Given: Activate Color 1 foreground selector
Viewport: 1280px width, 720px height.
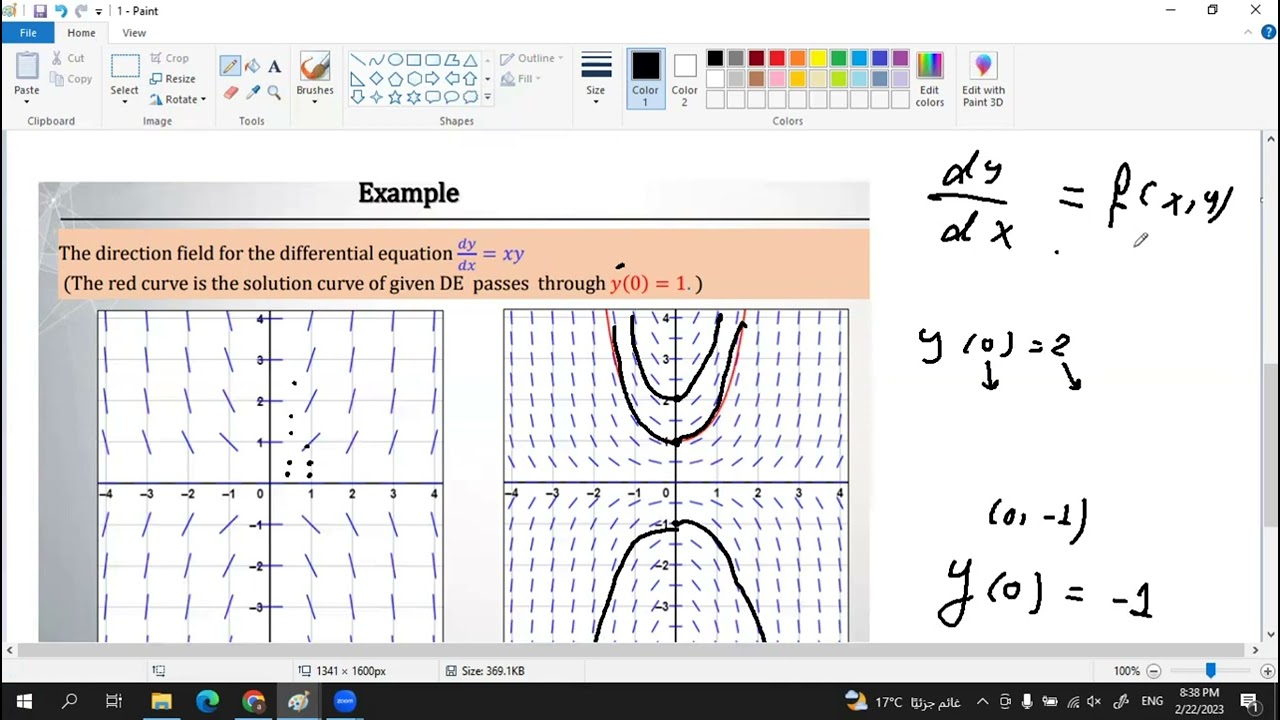Looking at the screenshot, I should tap(645, 79).
